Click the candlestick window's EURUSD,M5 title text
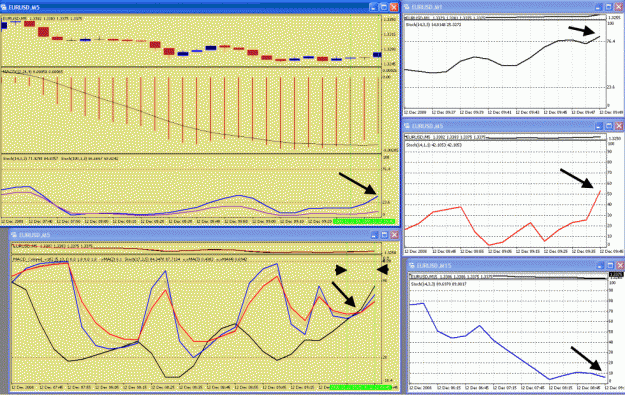Viewport: 625px width, 395px height. coord(24,7)
